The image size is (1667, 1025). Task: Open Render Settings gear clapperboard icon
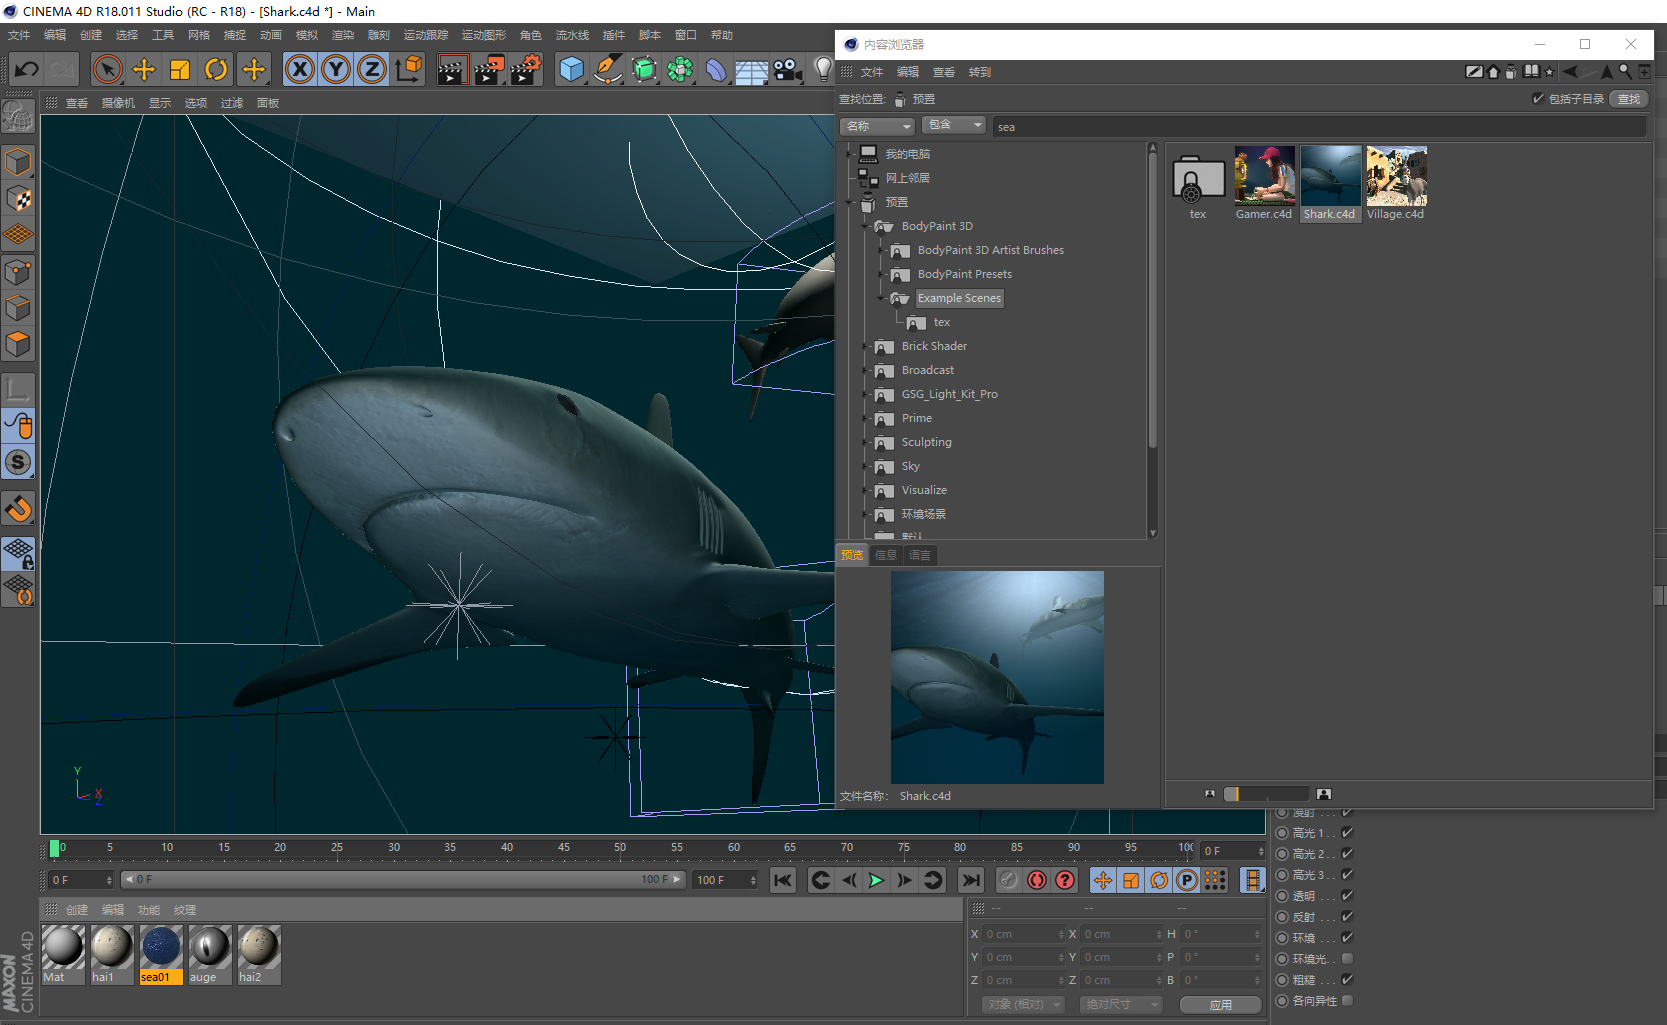point(526,69)
